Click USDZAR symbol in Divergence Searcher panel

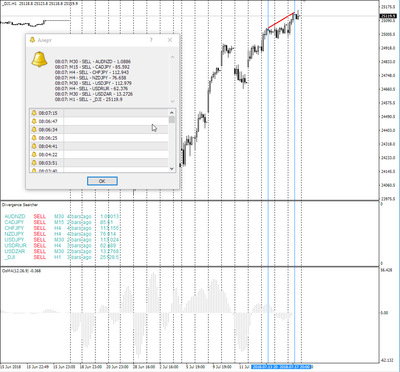[x=15, y=251]
